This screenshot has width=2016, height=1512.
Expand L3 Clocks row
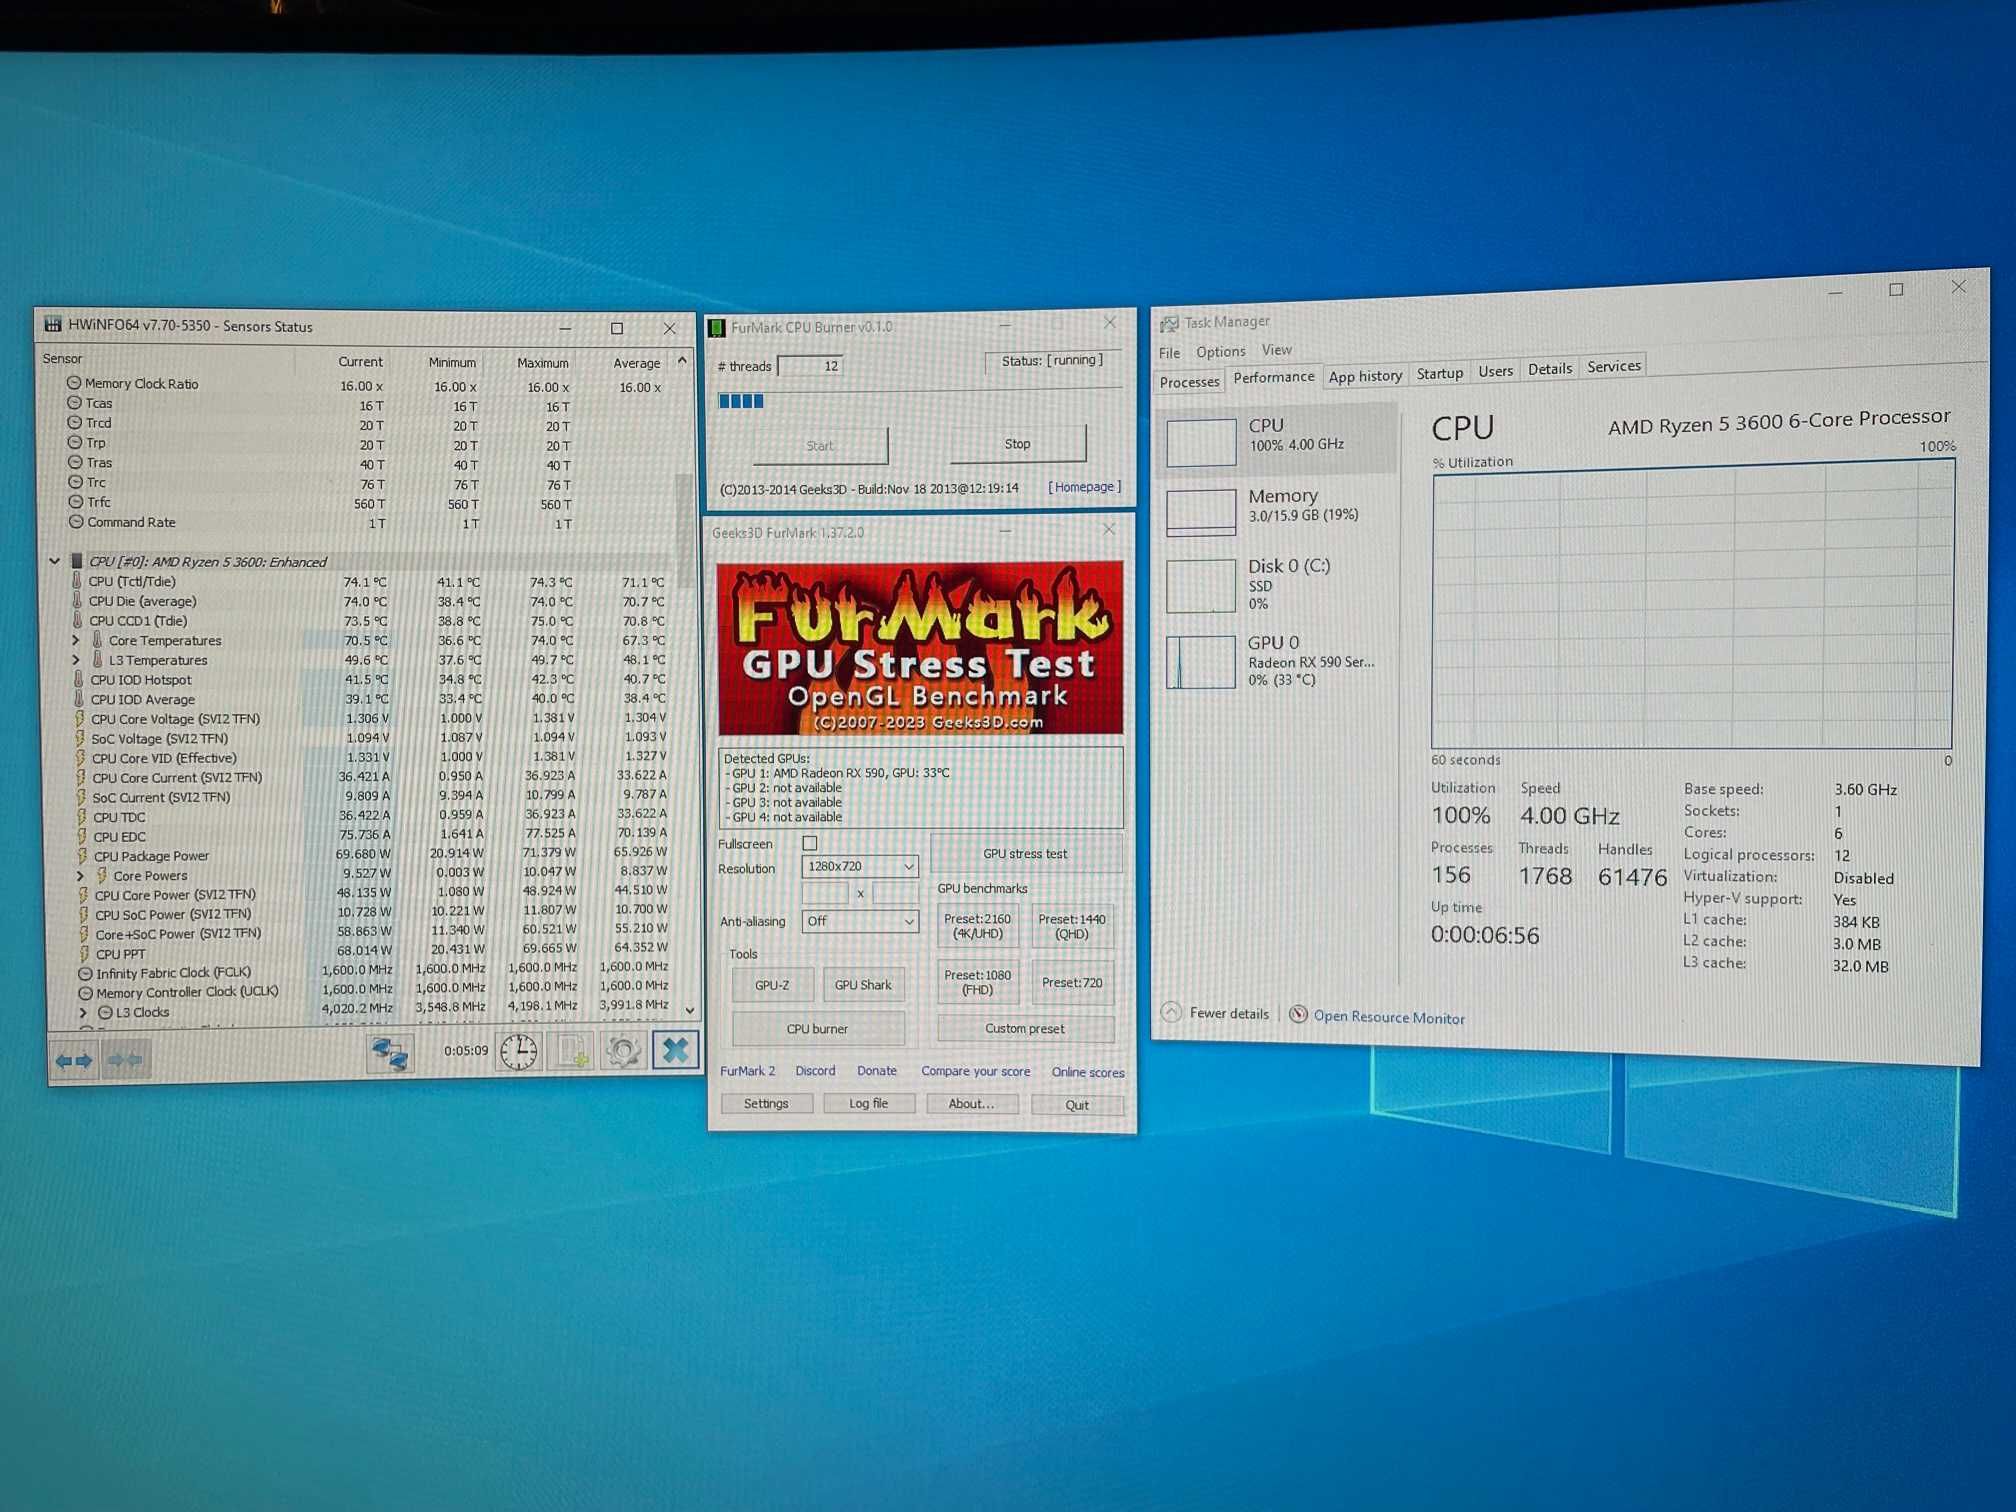(x=83, y=1012)
